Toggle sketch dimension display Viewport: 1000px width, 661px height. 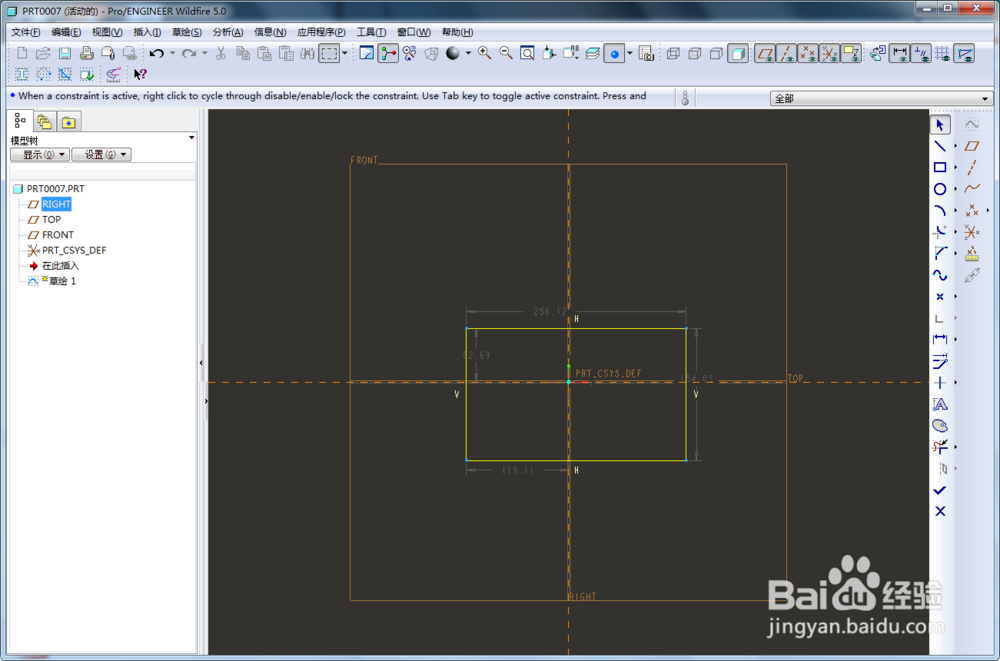click(x=899, y=54)
